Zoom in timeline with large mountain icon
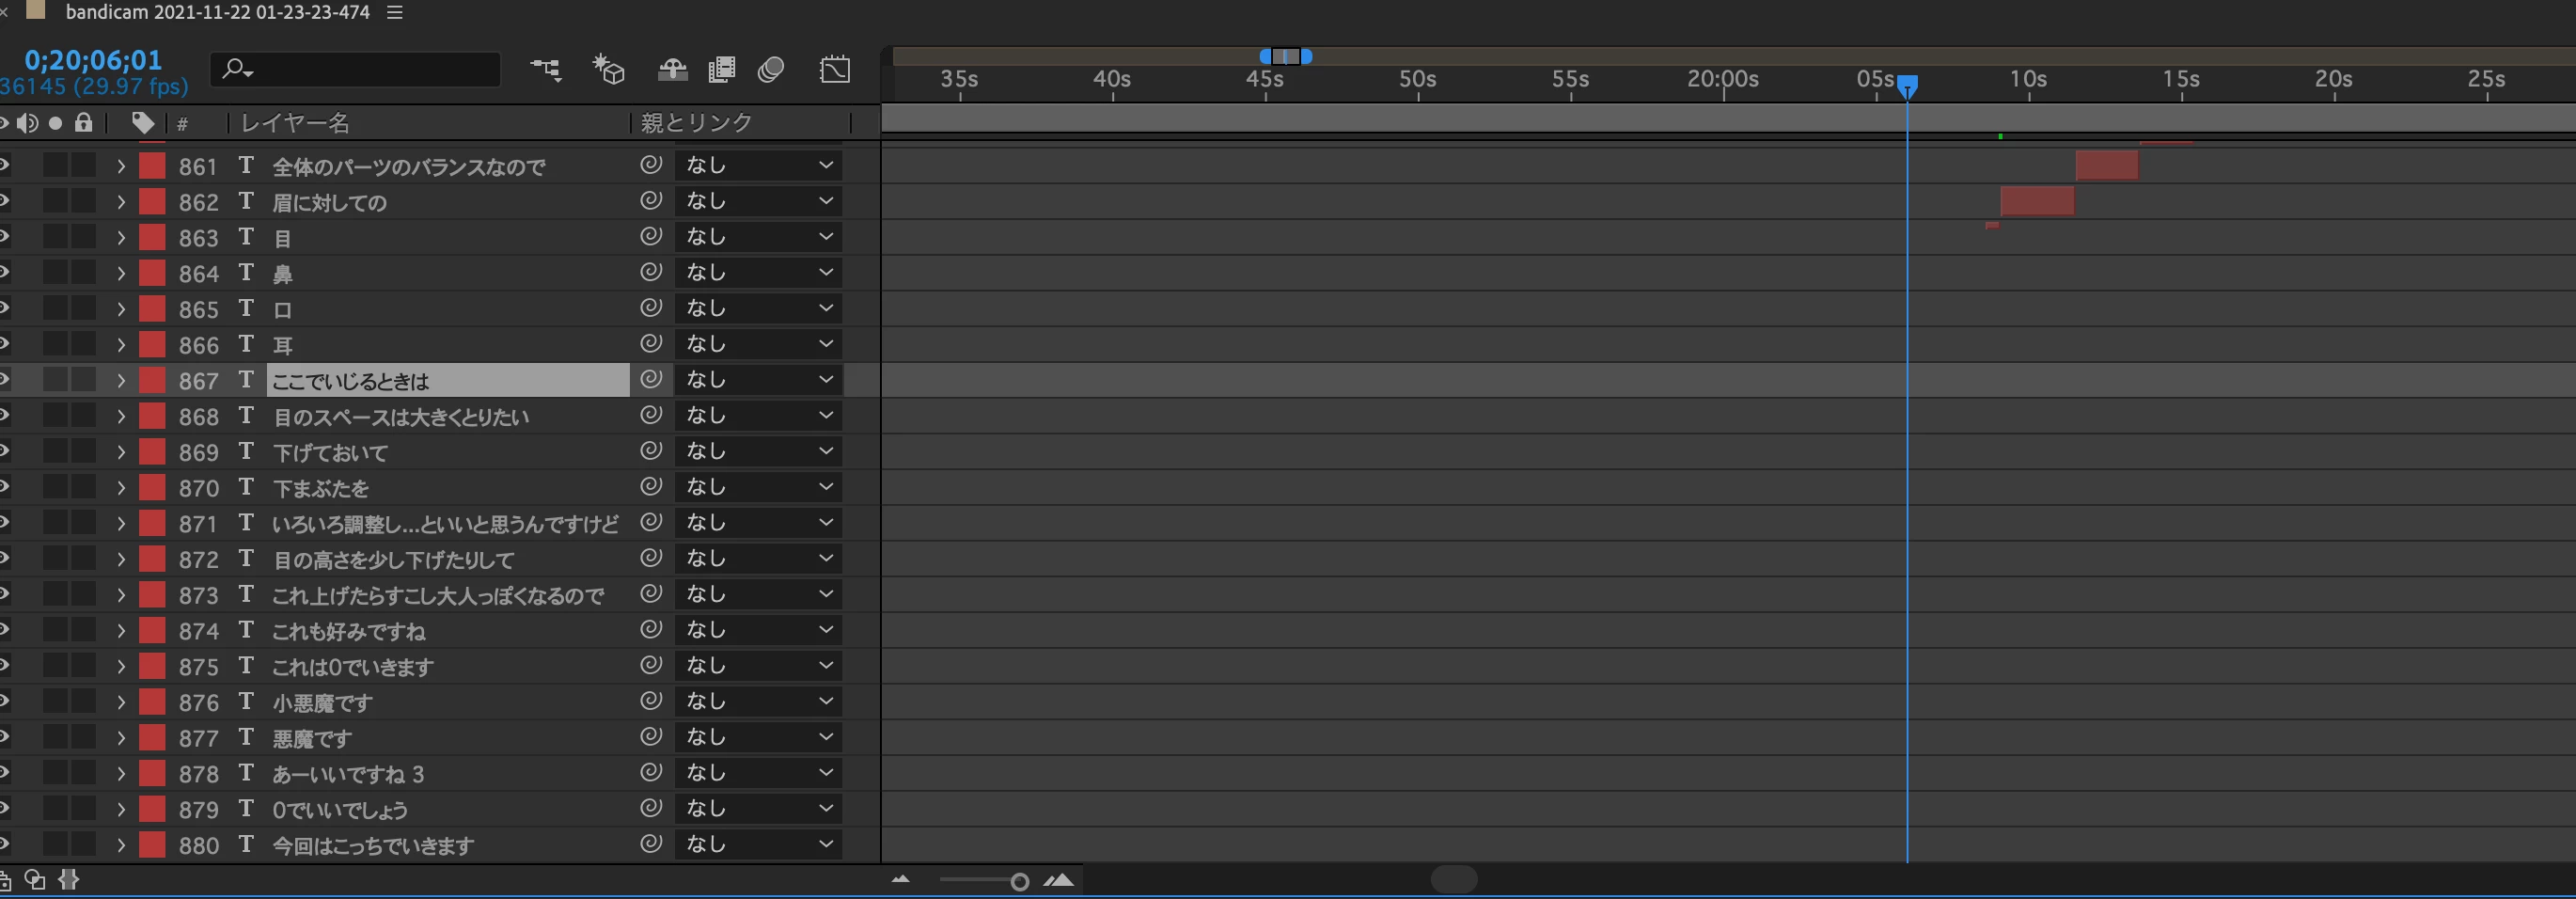Screen dimensions: 2576x899 1058,880
